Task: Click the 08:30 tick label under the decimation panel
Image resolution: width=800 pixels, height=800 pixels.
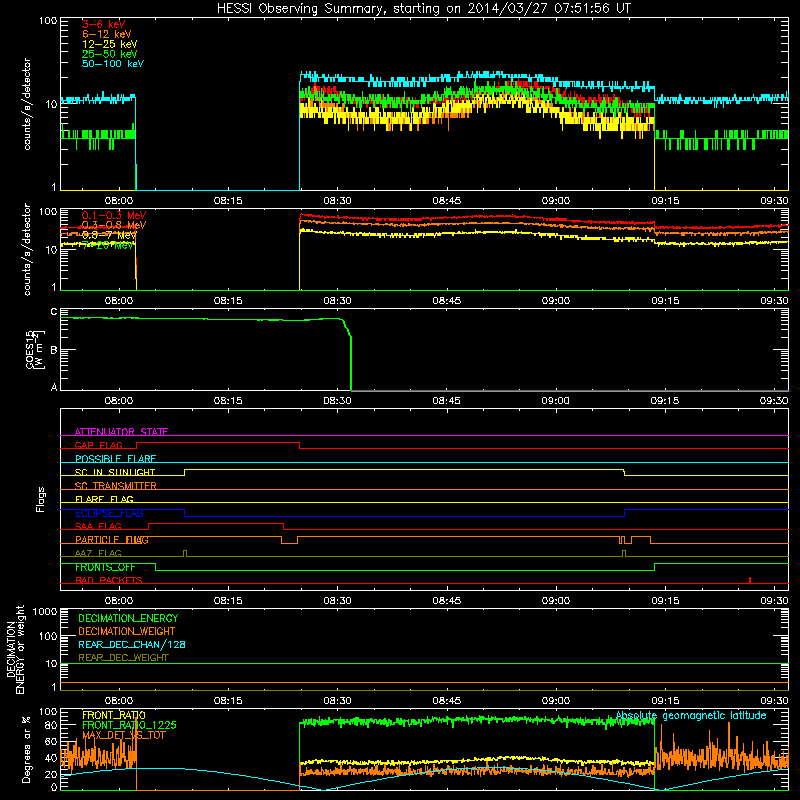Action: click(337, 701)
